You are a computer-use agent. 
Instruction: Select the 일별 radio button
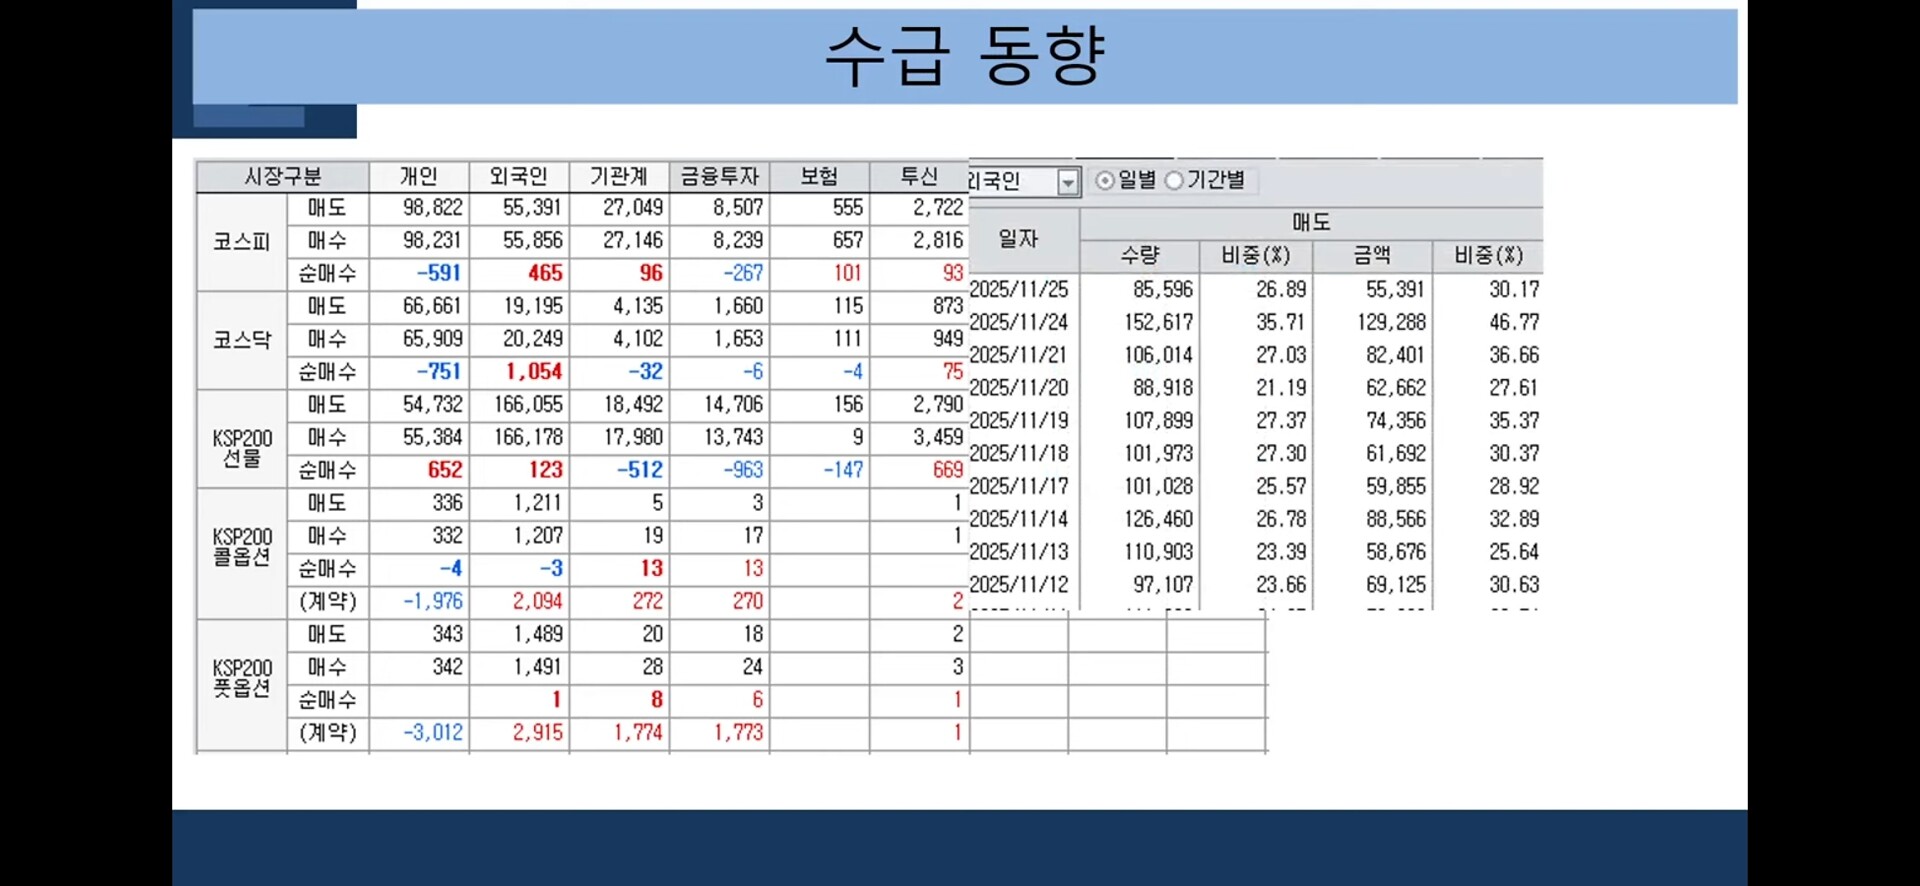(1105, 181)
